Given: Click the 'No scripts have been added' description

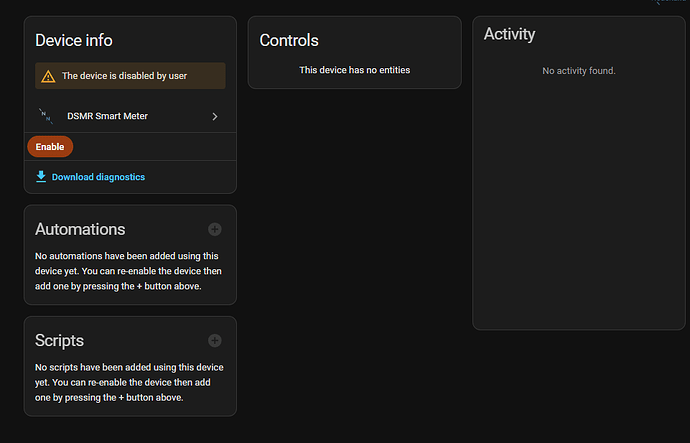Looking at the screenshot, I should [126, 382].
